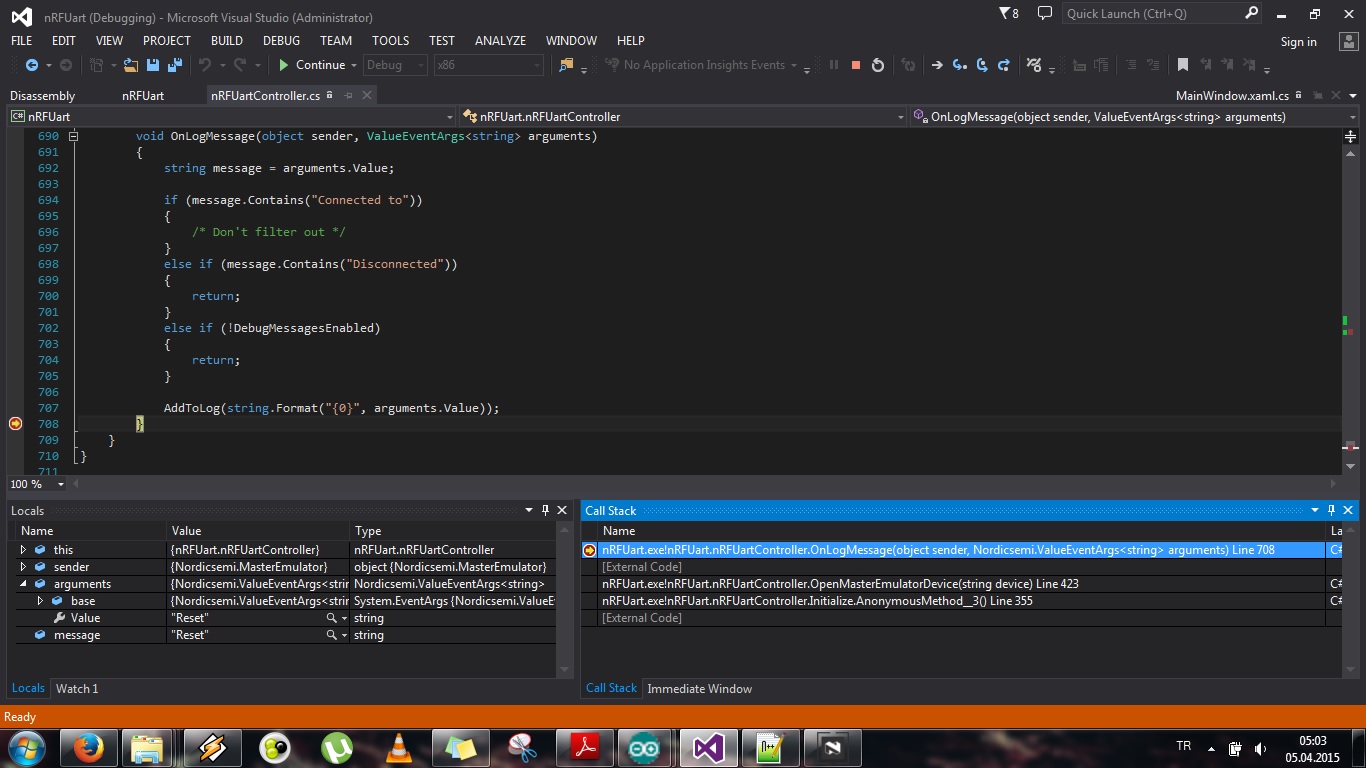Click the Show Next Statement arrow
The image size is (1366, 768).
pos(937,65)
